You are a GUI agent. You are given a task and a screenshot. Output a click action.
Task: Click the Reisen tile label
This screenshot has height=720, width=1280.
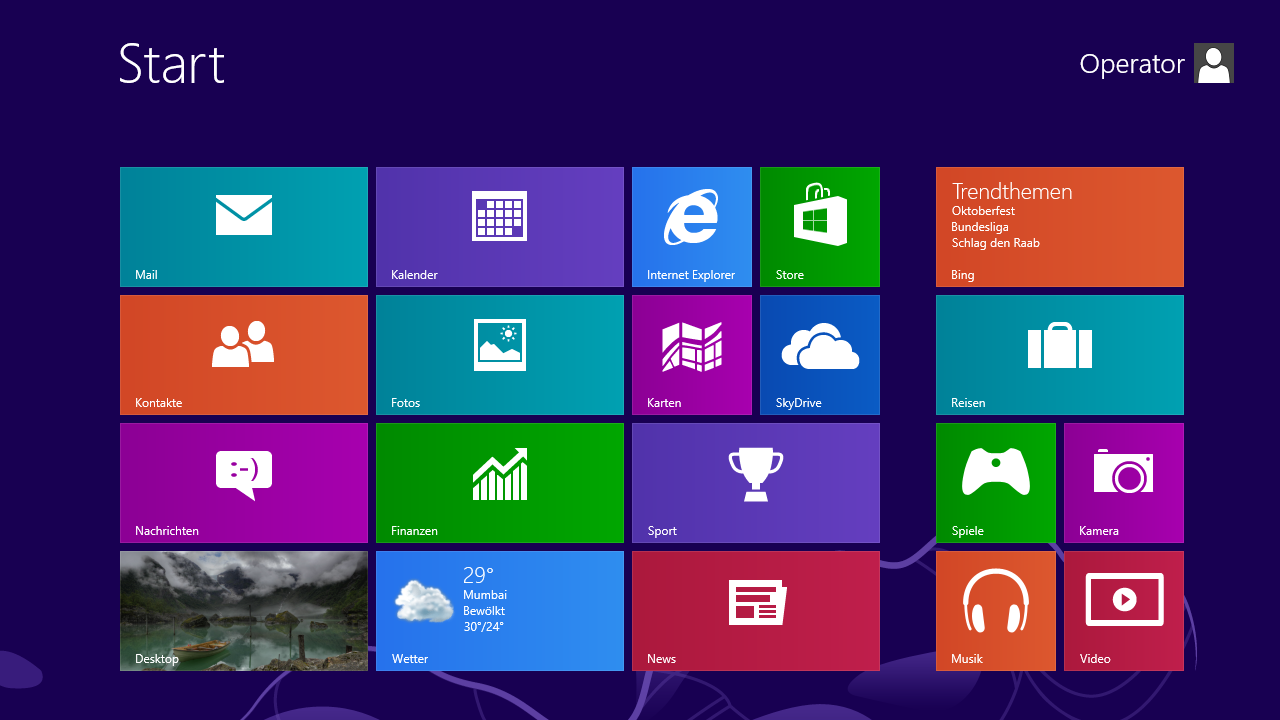(968, 403)
